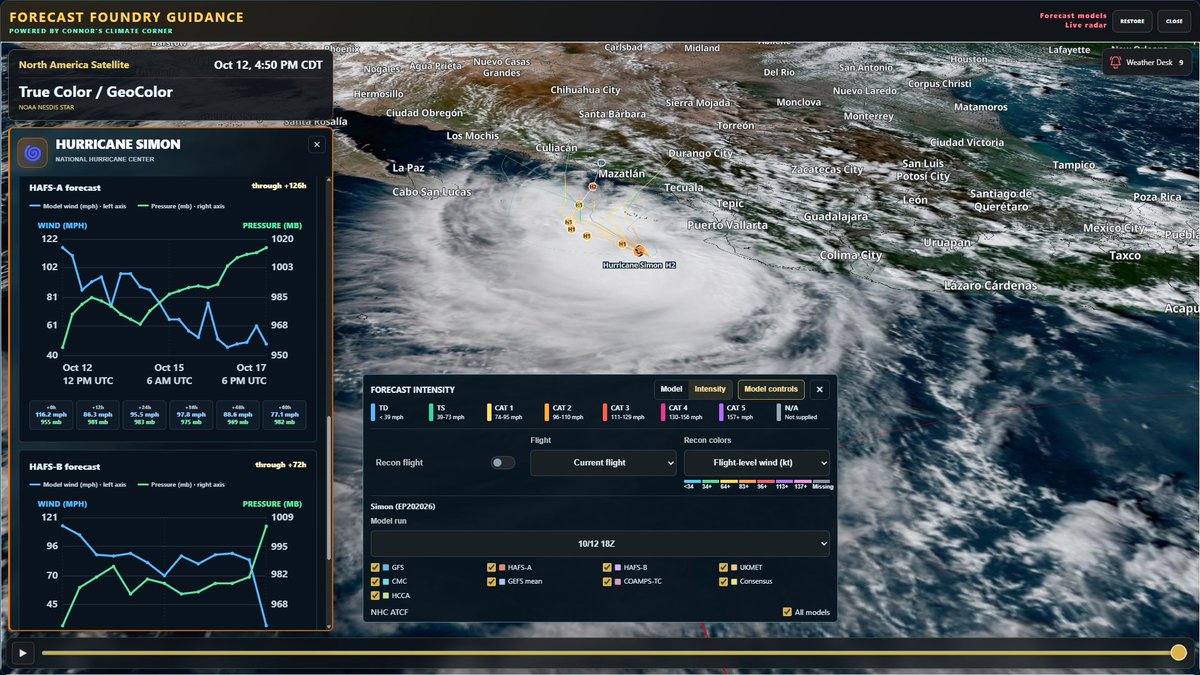Uncheck the GEFS mean checkbox

tap(492, 581)
